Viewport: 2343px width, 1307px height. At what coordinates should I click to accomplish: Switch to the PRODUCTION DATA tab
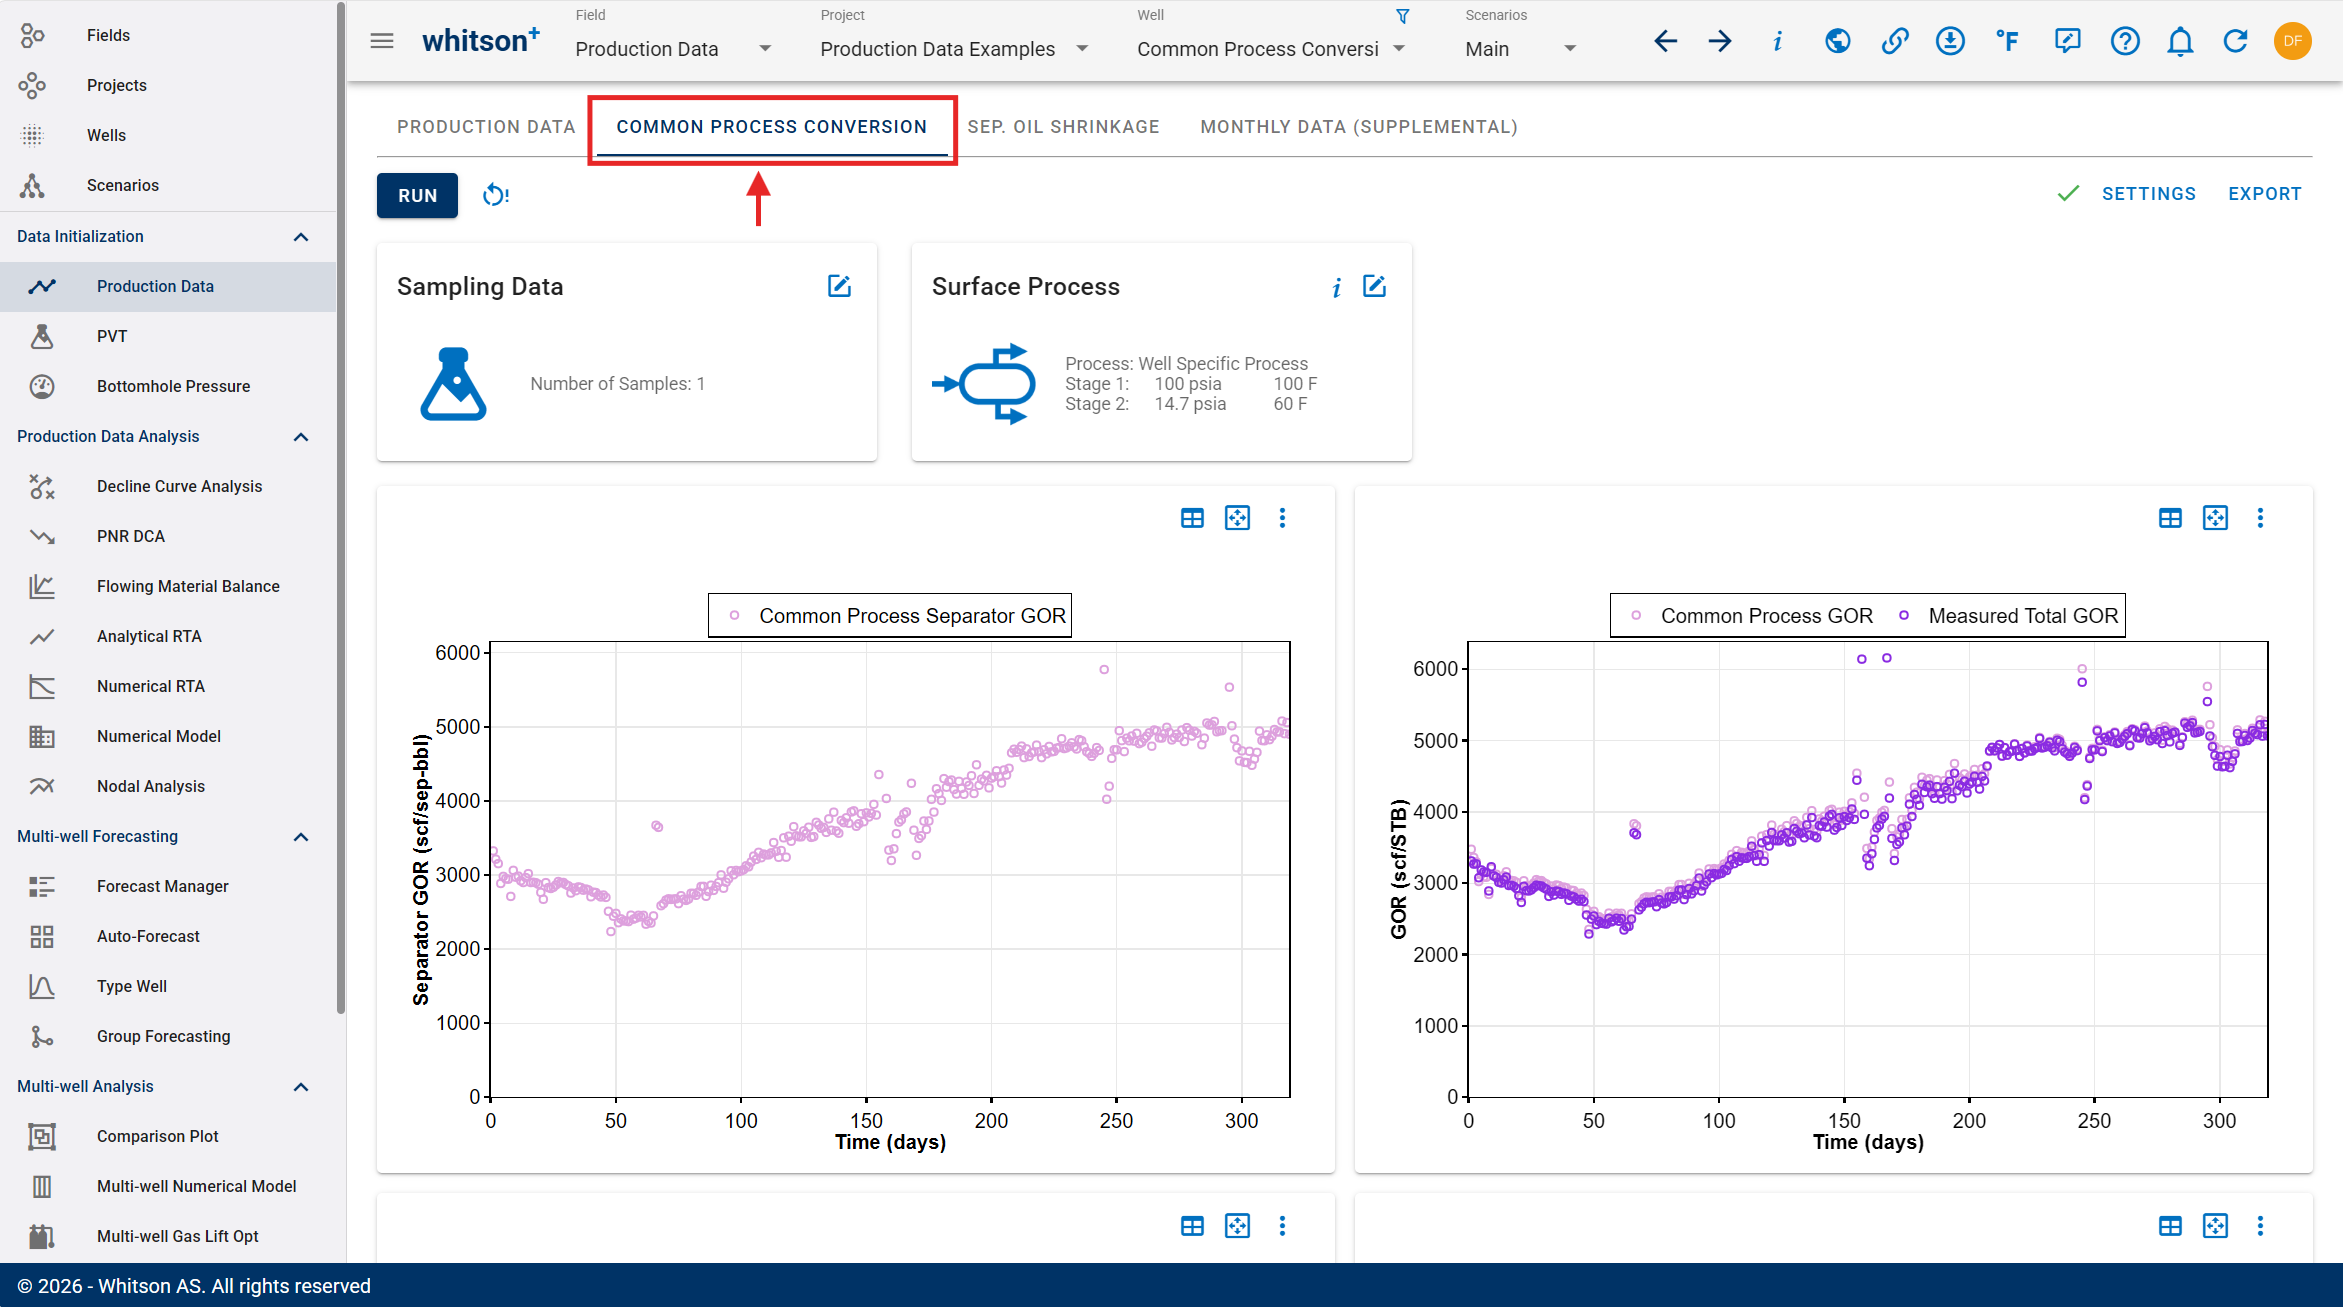pyautogui.click(x=486, y=127)
